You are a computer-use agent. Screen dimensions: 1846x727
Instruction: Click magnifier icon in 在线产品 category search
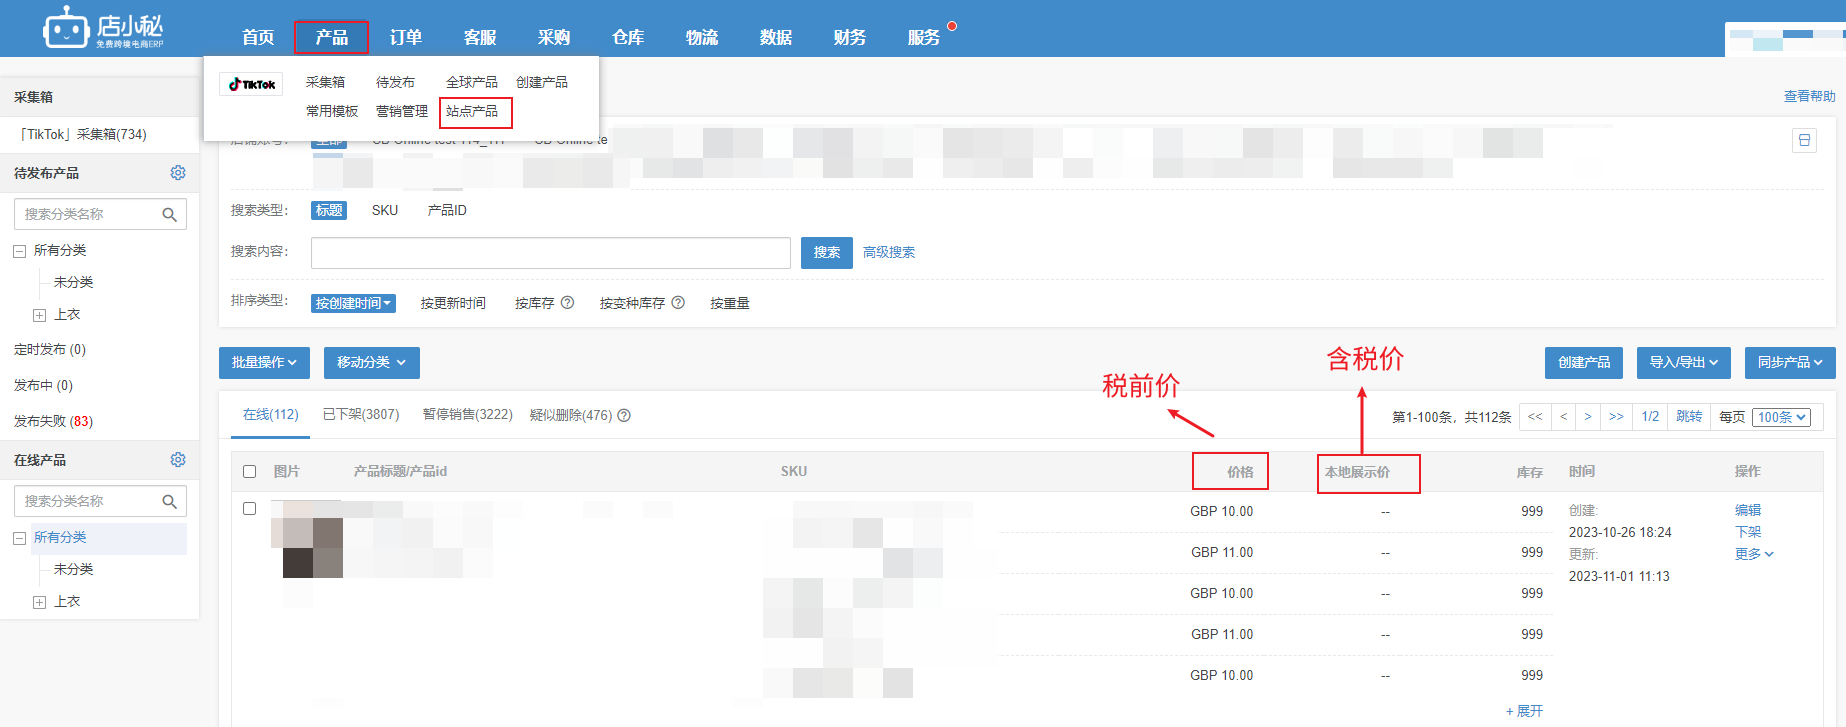pyautogui.click(x=169, y=502)
